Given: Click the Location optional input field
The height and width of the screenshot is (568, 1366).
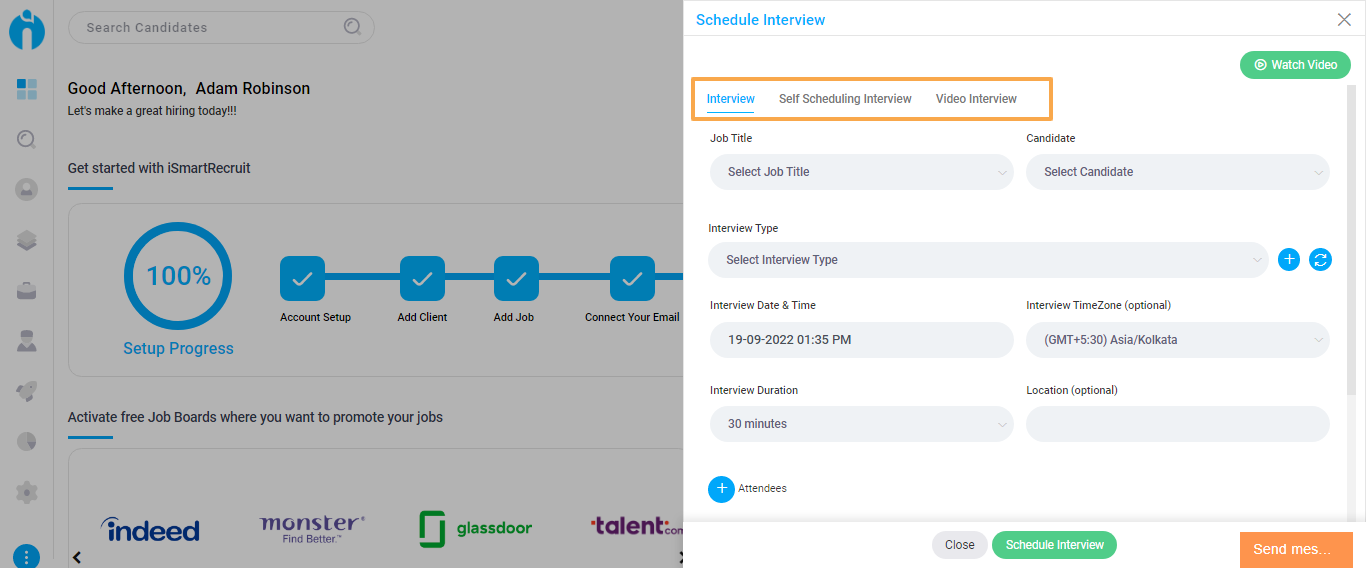Looking at the screenshot, I should pyautogui.click(x=1178, y=424).
